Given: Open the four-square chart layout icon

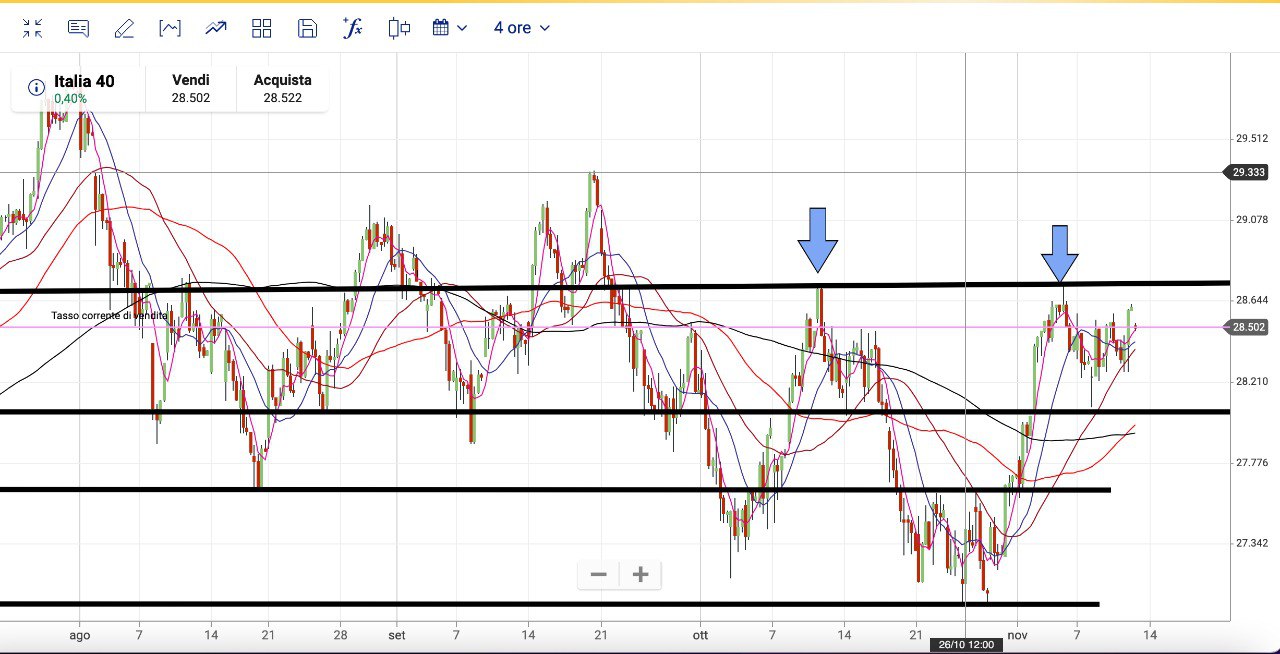Looking at the screenshot, I should (262, 28).
